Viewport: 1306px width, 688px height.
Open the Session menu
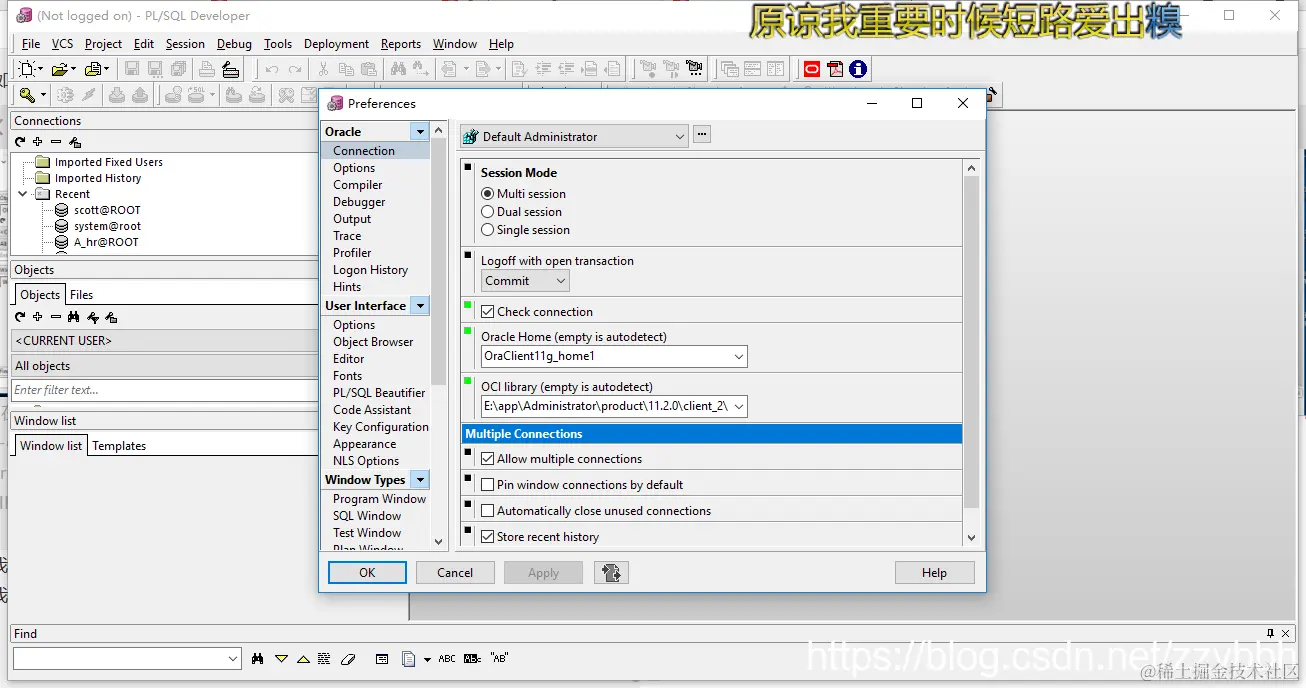(185, 44)
